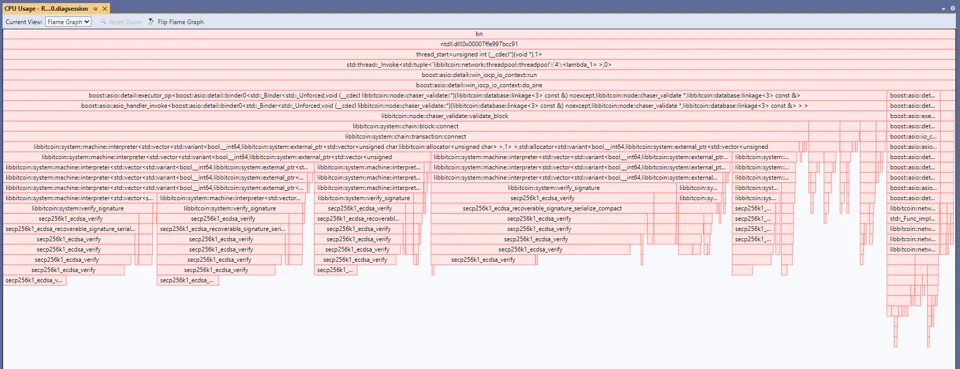
Task: Click the win_iocp_io_context::run frame
Action: point(478,75)
